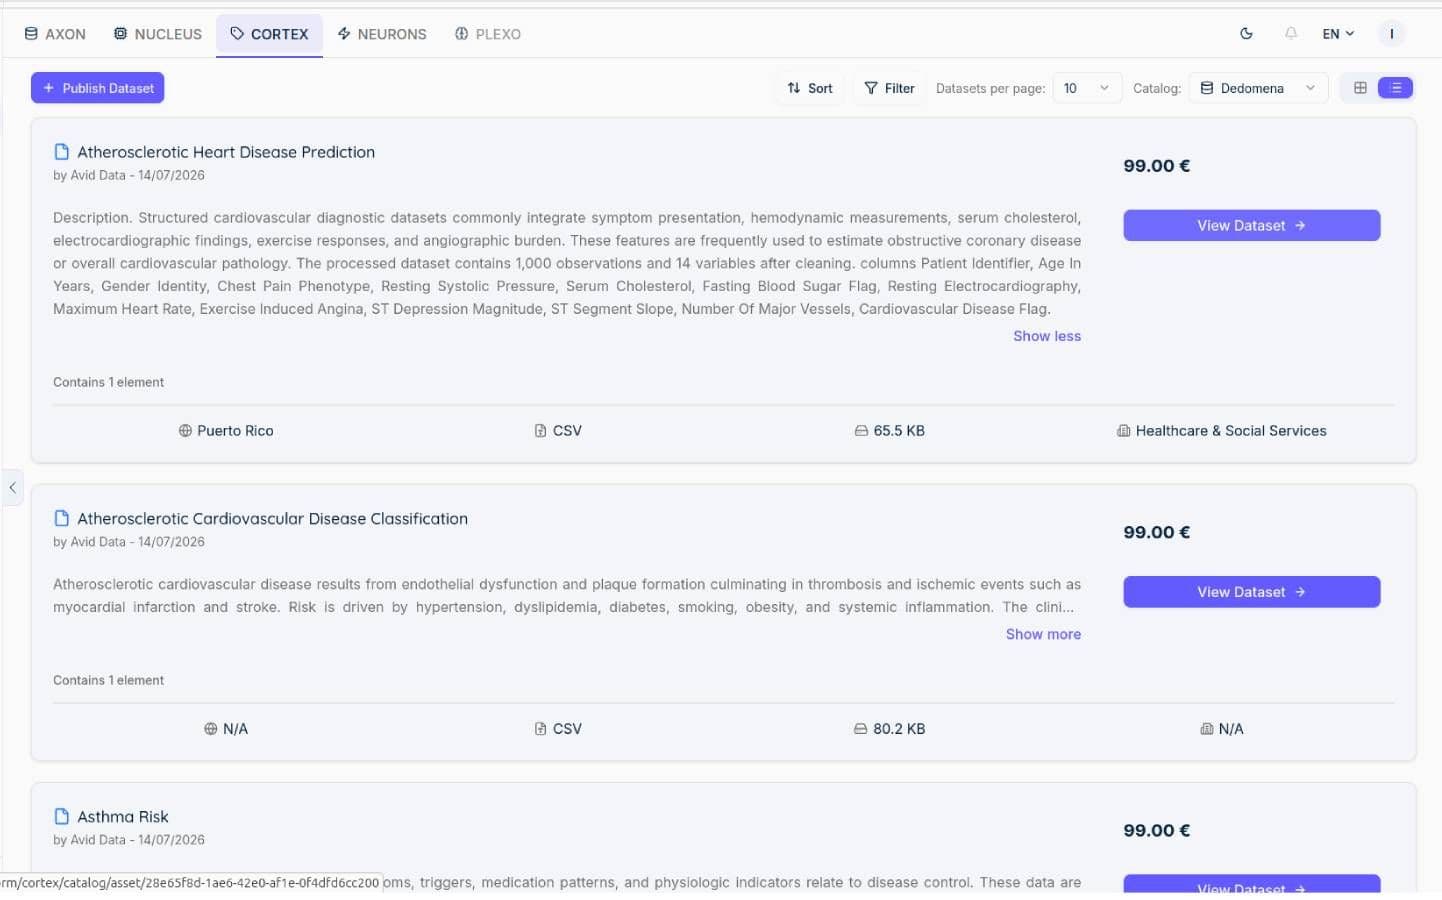Open notifications bell icon

pos(1291,33)
